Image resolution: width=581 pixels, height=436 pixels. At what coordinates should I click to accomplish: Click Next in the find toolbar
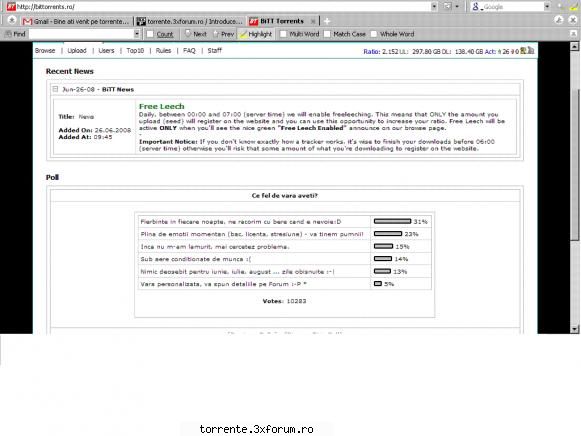pos(196,34)
